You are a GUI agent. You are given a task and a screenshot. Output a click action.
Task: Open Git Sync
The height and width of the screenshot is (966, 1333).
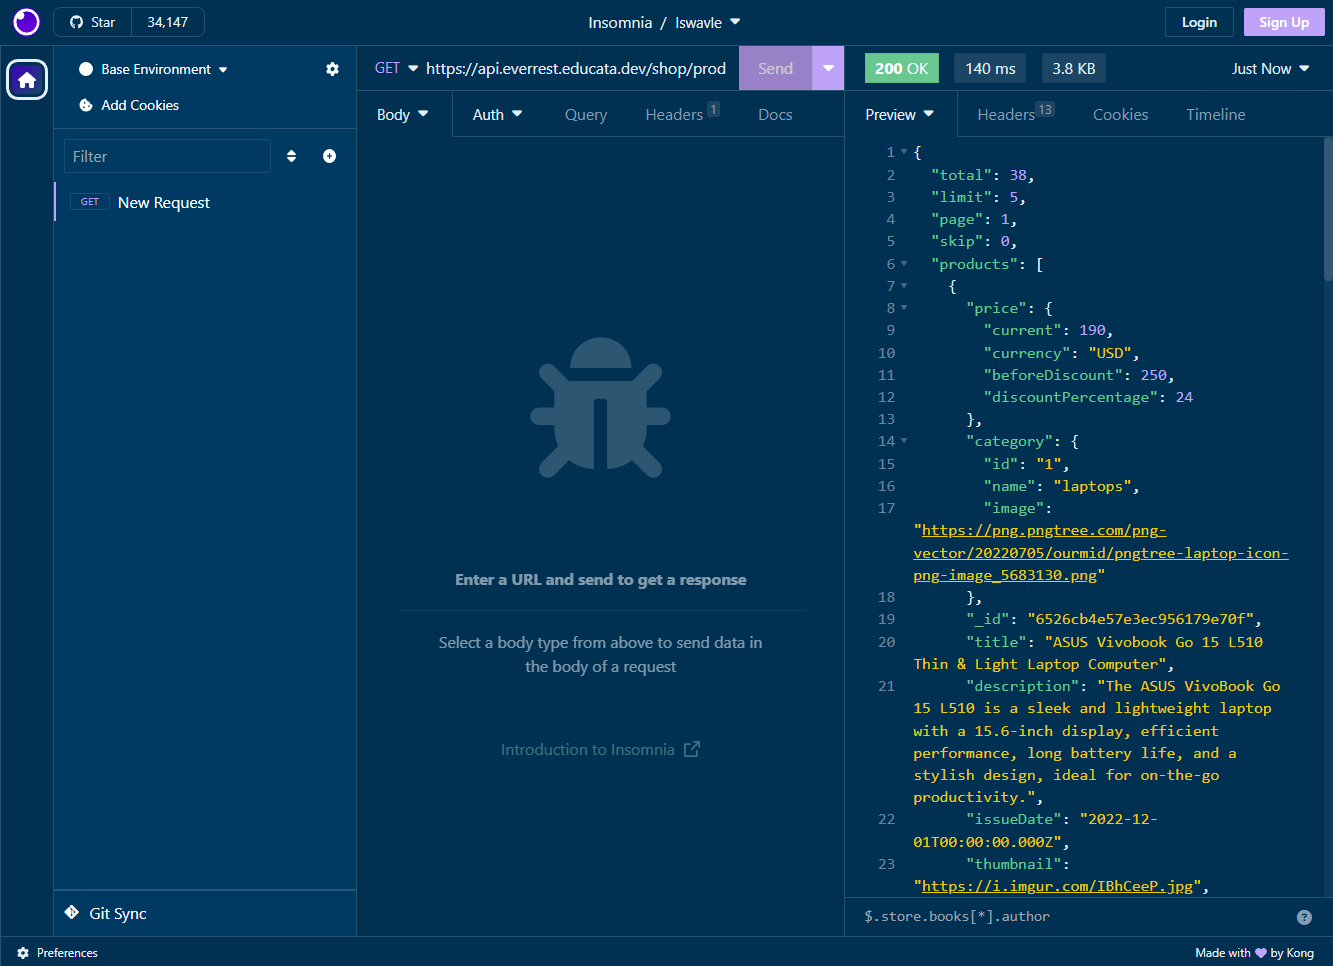[106, 913]
